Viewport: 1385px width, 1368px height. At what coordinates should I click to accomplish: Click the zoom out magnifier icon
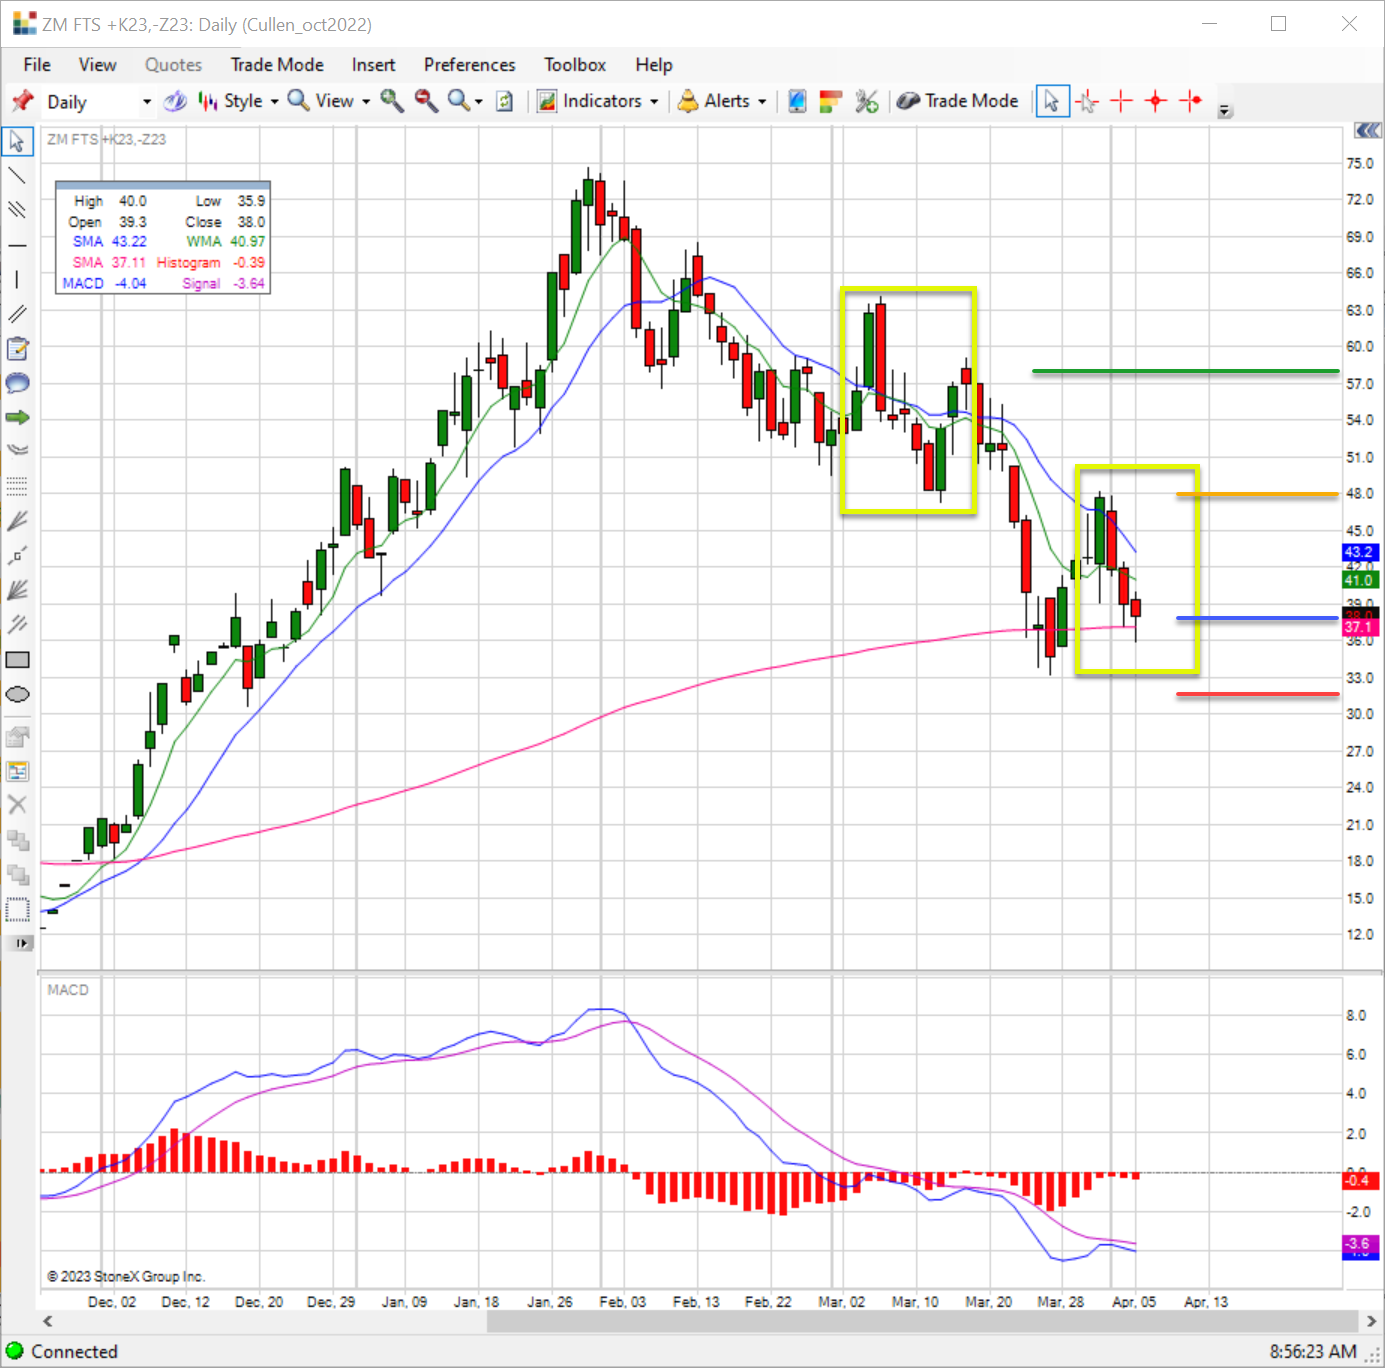426,101
